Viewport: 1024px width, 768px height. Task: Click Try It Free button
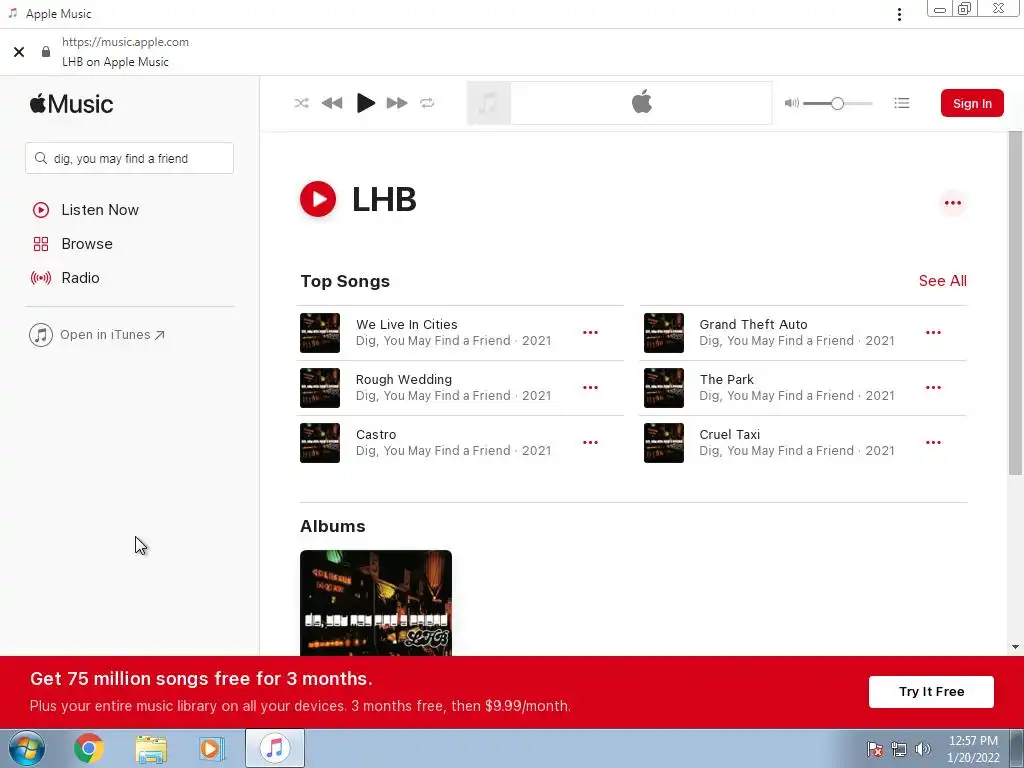pos(931,692)
